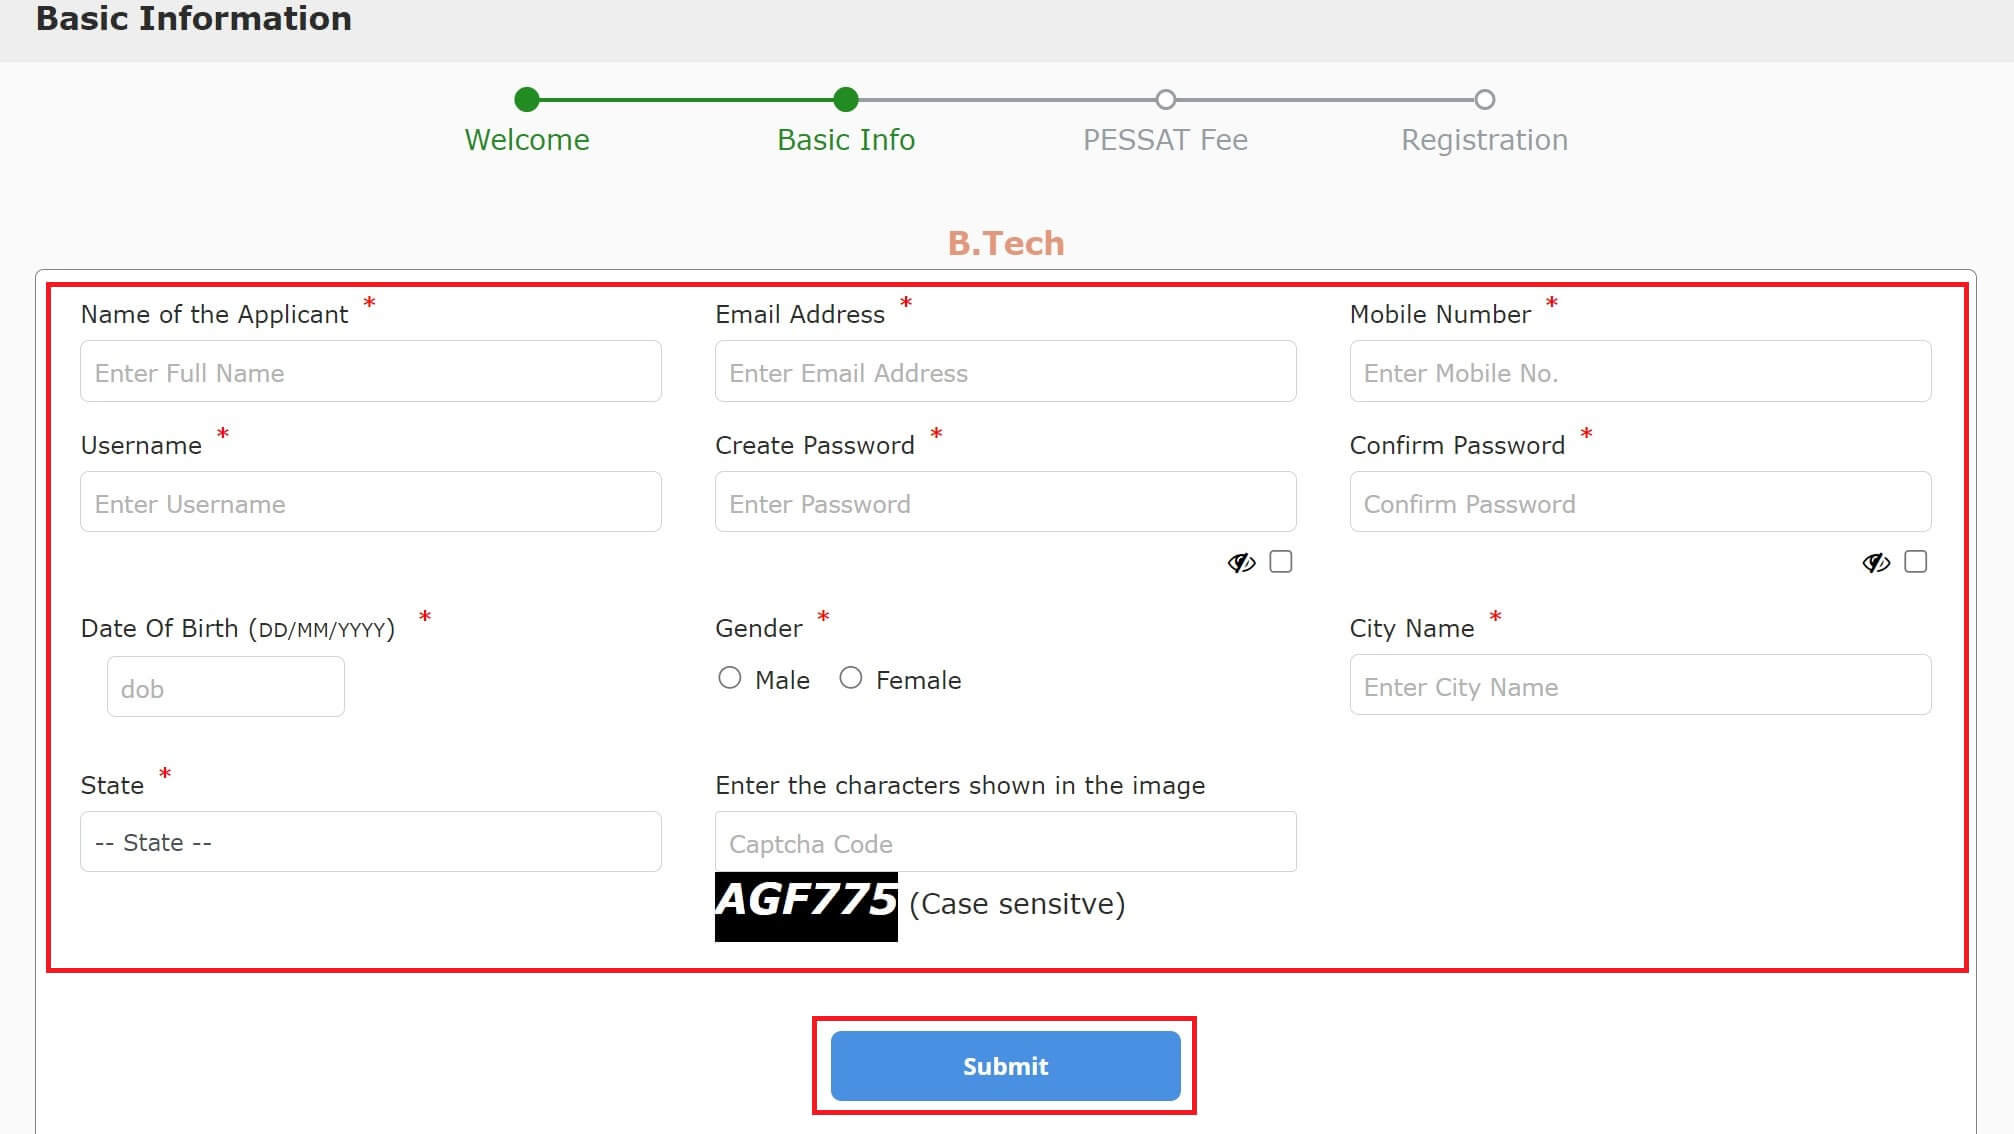Click the B.Tech heading text
Image resolution: width=2014 pixels, height=1134 pixels.
point(1006,243)
